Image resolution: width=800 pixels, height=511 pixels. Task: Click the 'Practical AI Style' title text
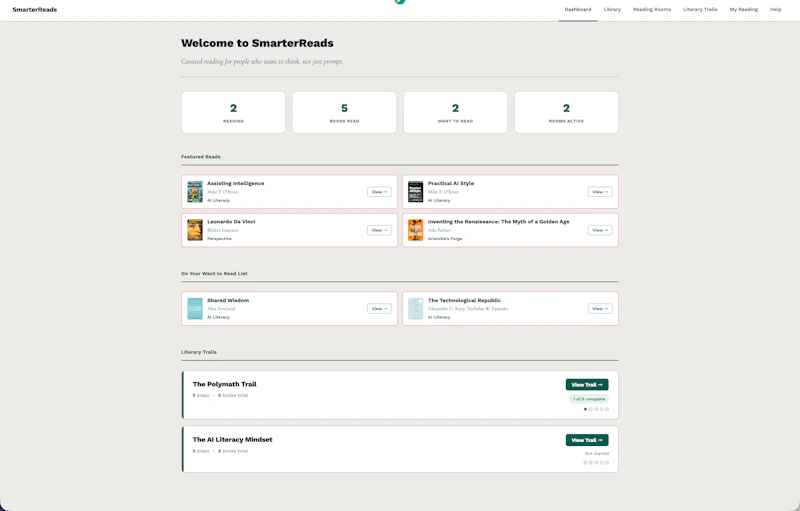click(451, 183)
